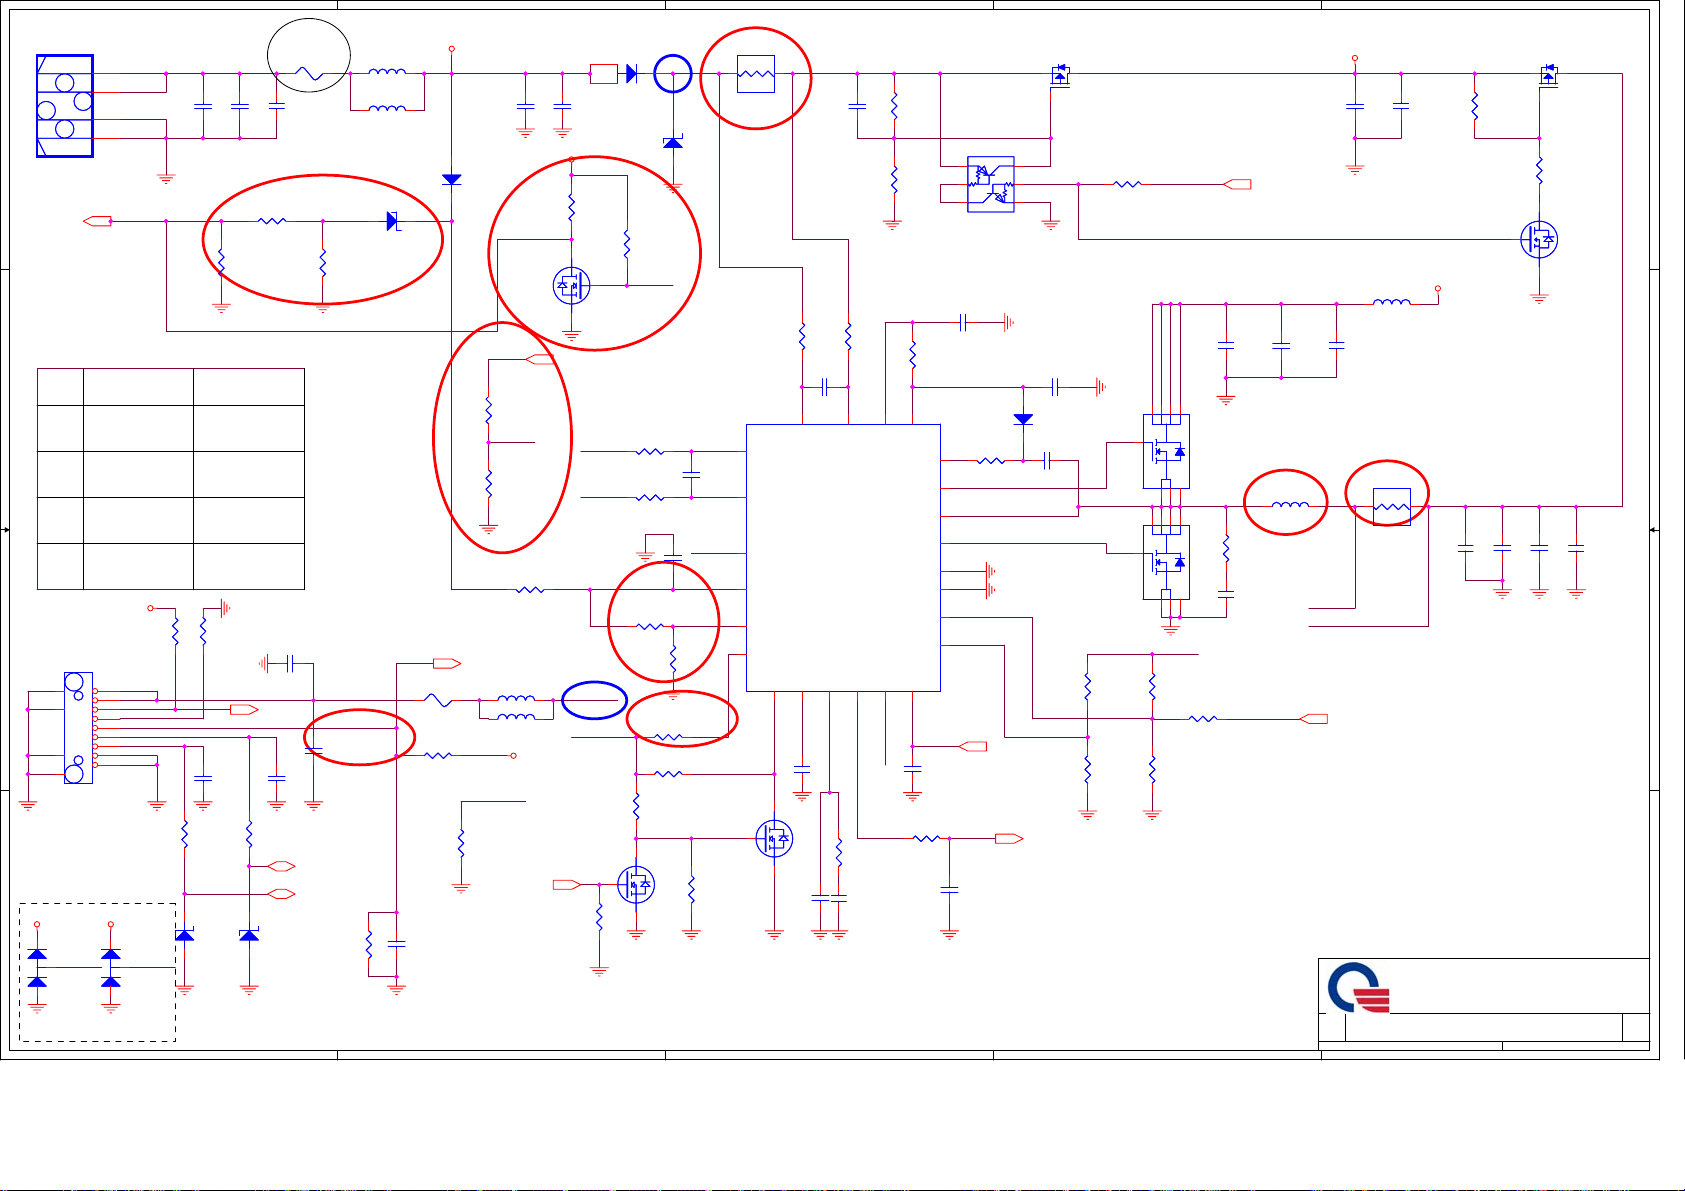Screen dimensions: 1685x1191
Task: Click the vertical diode below the top power rail
Action: 452,180
